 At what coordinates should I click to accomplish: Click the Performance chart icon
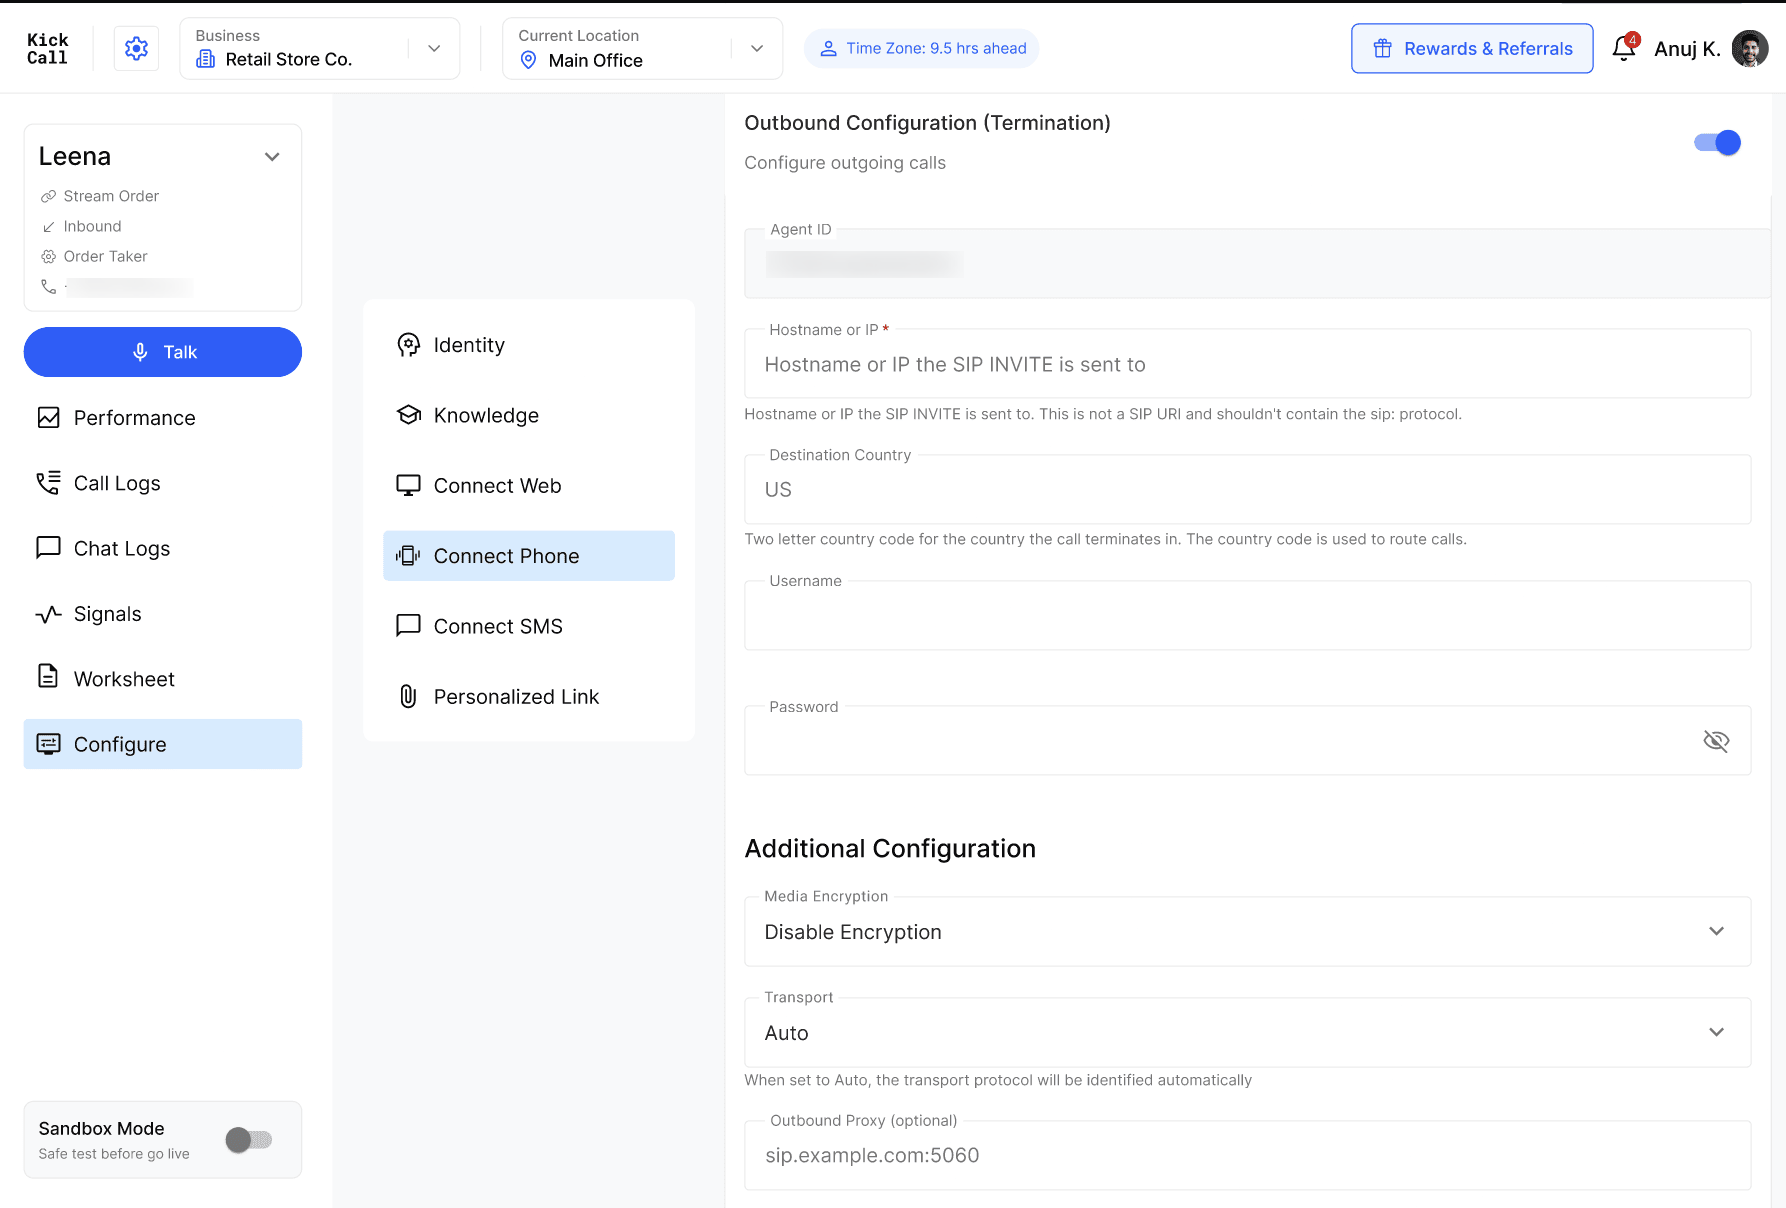[48, 417]
